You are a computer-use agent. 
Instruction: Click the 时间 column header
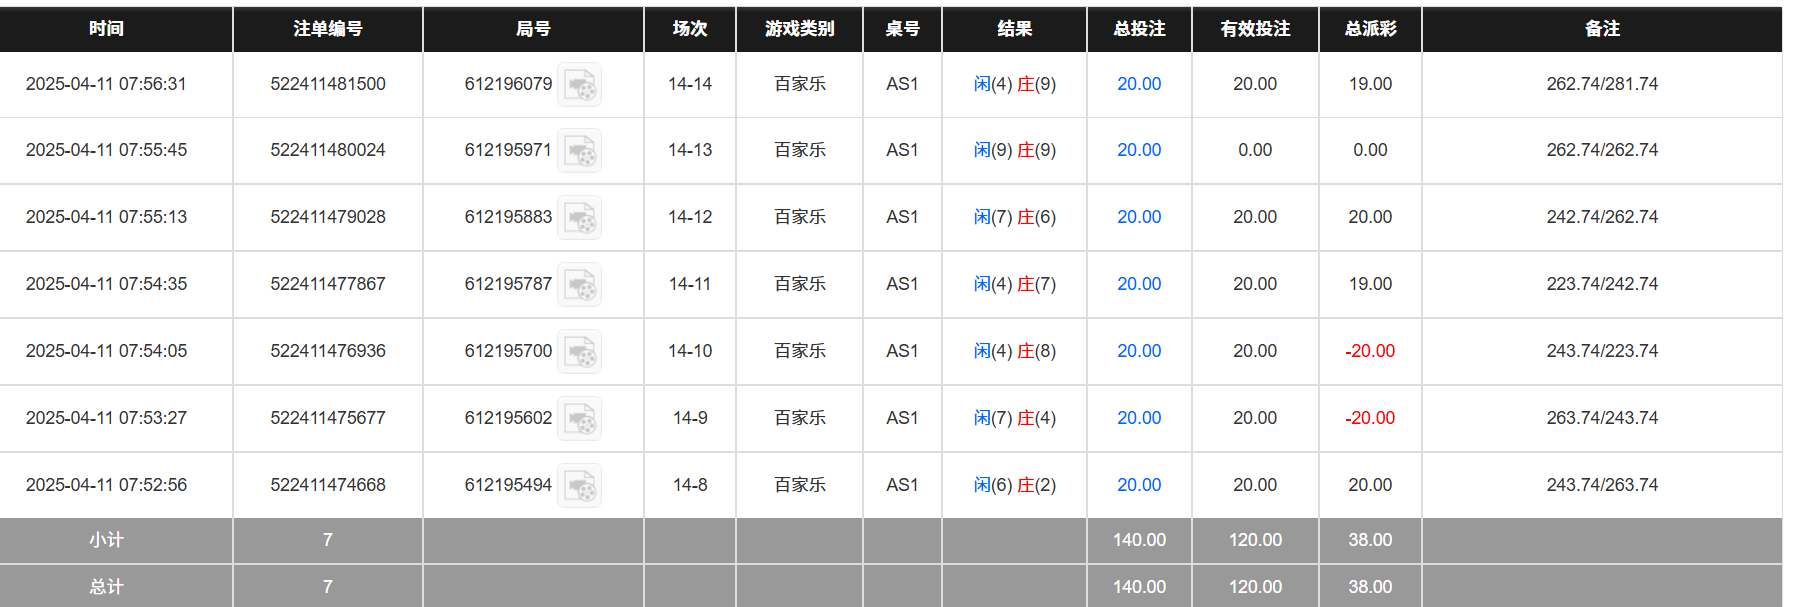coord(108,29)
